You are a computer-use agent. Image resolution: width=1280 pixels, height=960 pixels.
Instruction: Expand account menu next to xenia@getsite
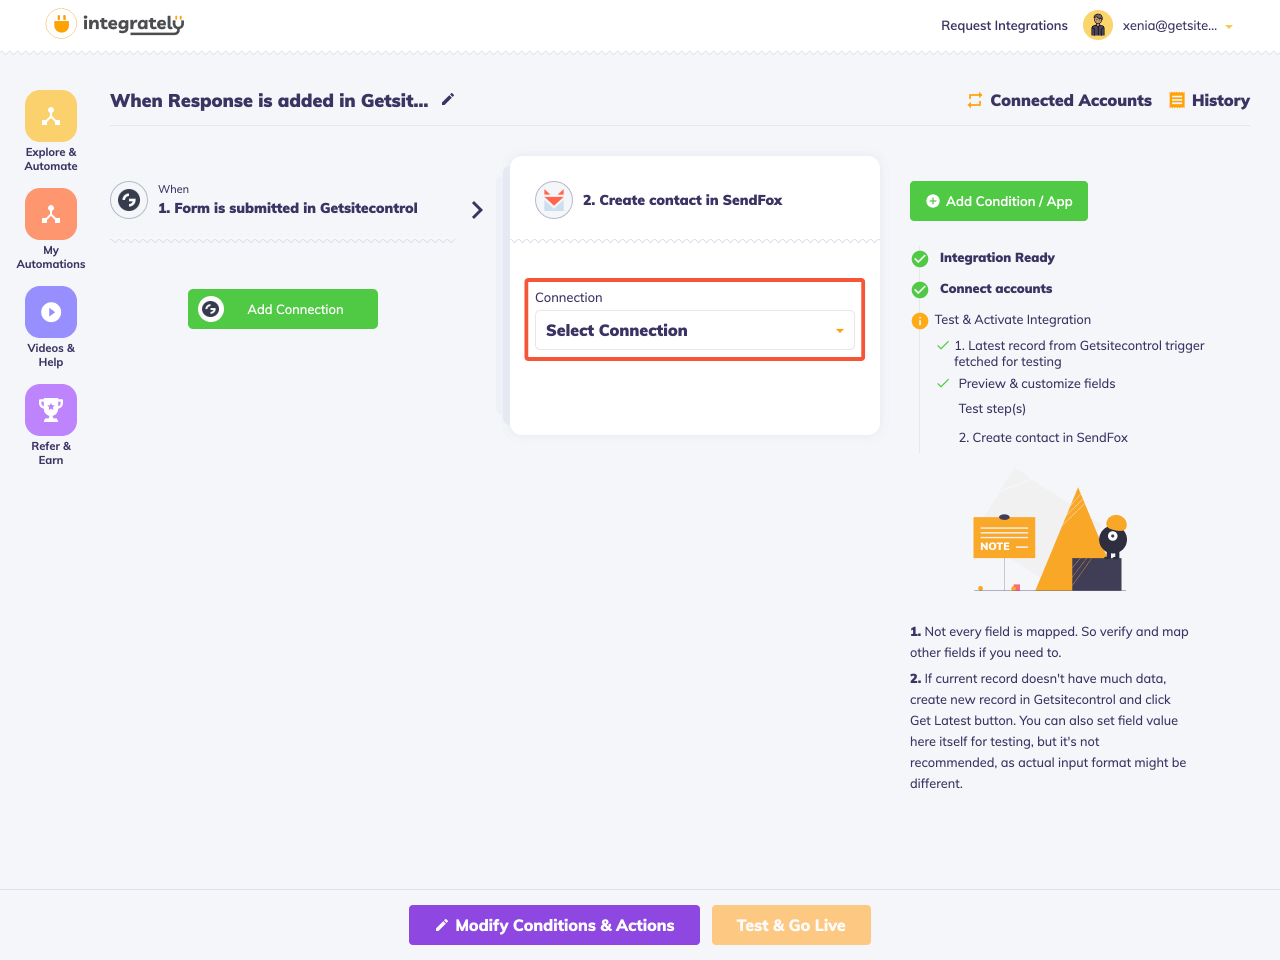1229,27
